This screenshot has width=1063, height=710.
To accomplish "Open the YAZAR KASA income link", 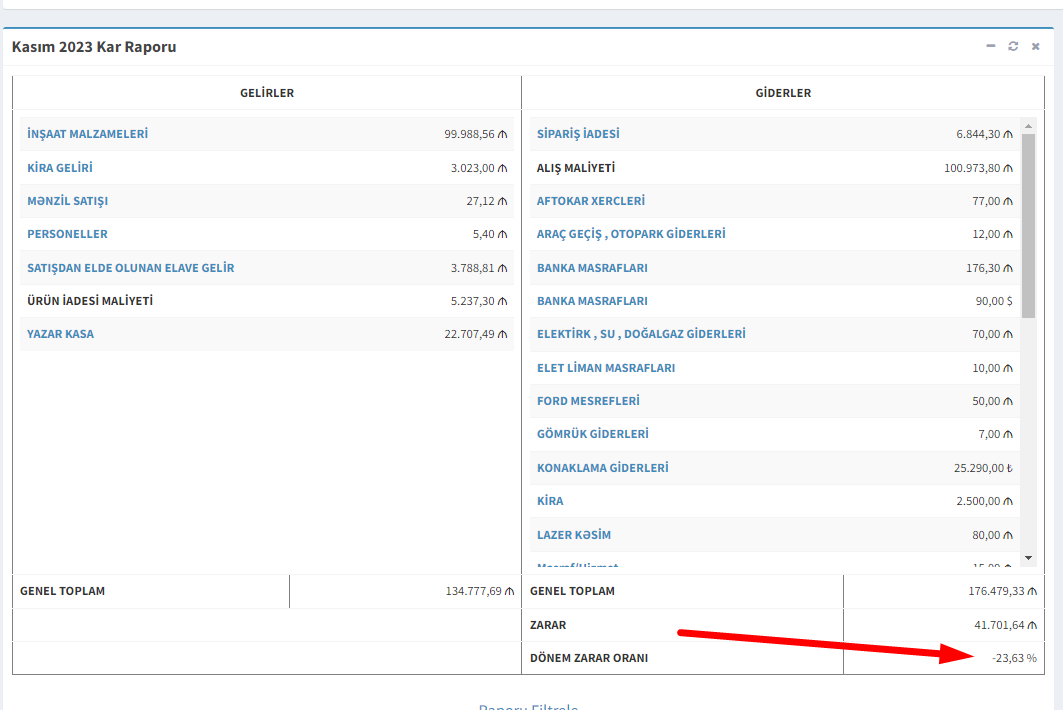I will (x=60, y=334).
